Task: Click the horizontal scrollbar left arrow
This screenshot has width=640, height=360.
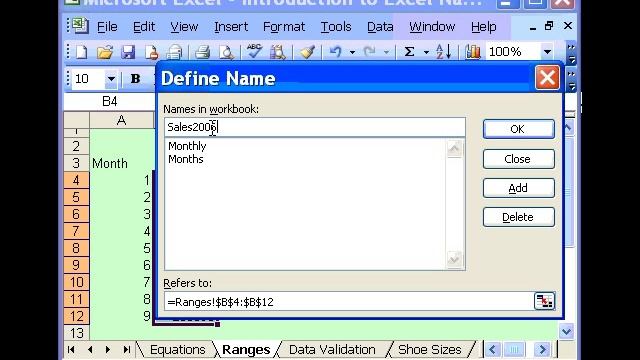Action: (493, 350)
